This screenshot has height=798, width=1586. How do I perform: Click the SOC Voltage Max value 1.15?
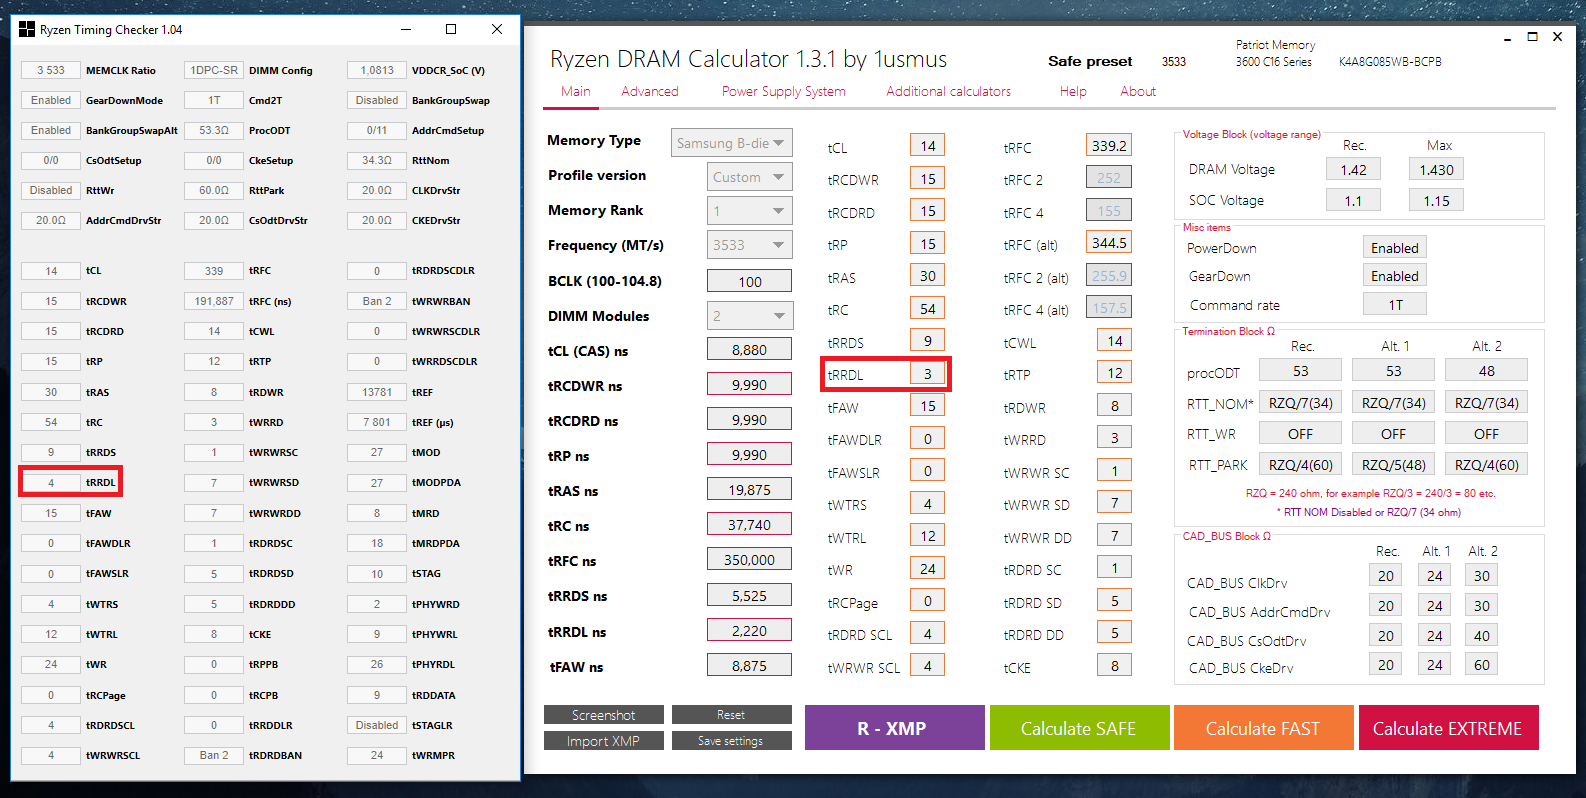[1436, 200]
